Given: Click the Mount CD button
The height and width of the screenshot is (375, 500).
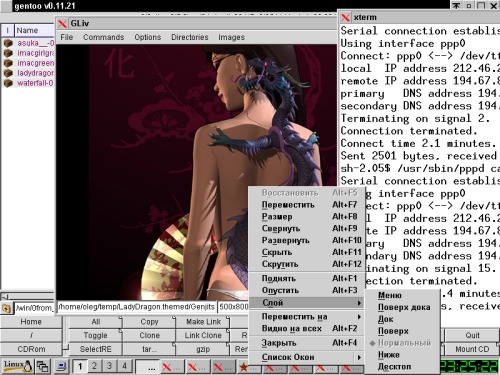Looking at the screenshot, I should (x=472, y=349).
